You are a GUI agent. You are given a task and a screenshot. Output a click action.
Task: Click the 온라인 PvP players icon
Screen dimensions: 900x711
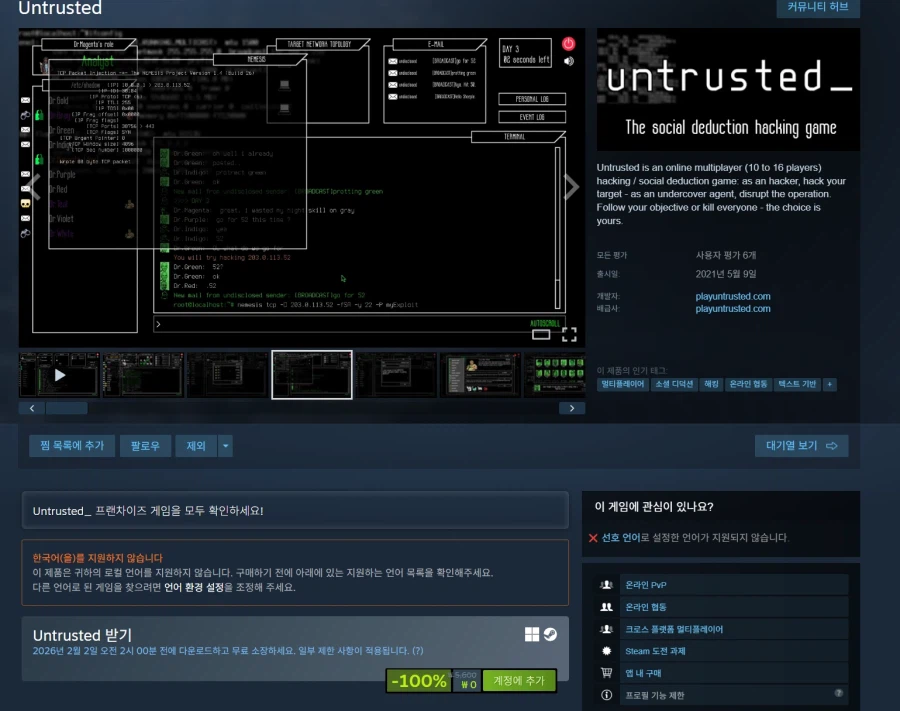click(606, 585)
